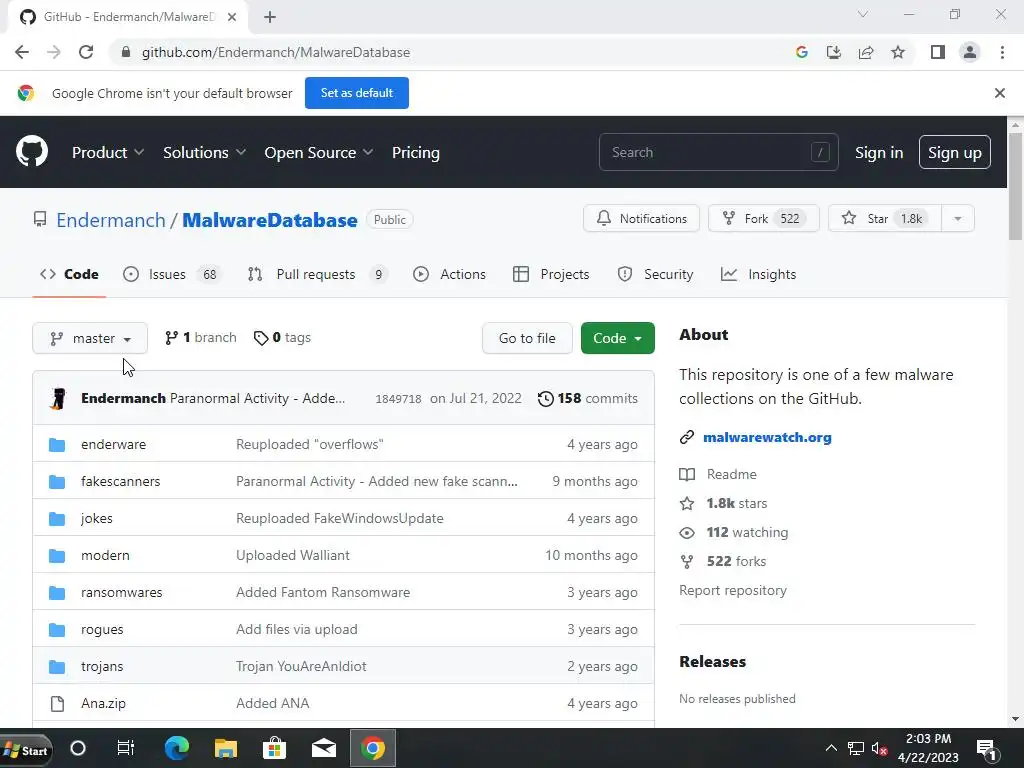Open the Chrome side panel icon
The image size is (1024, 768).
[938, 52]
